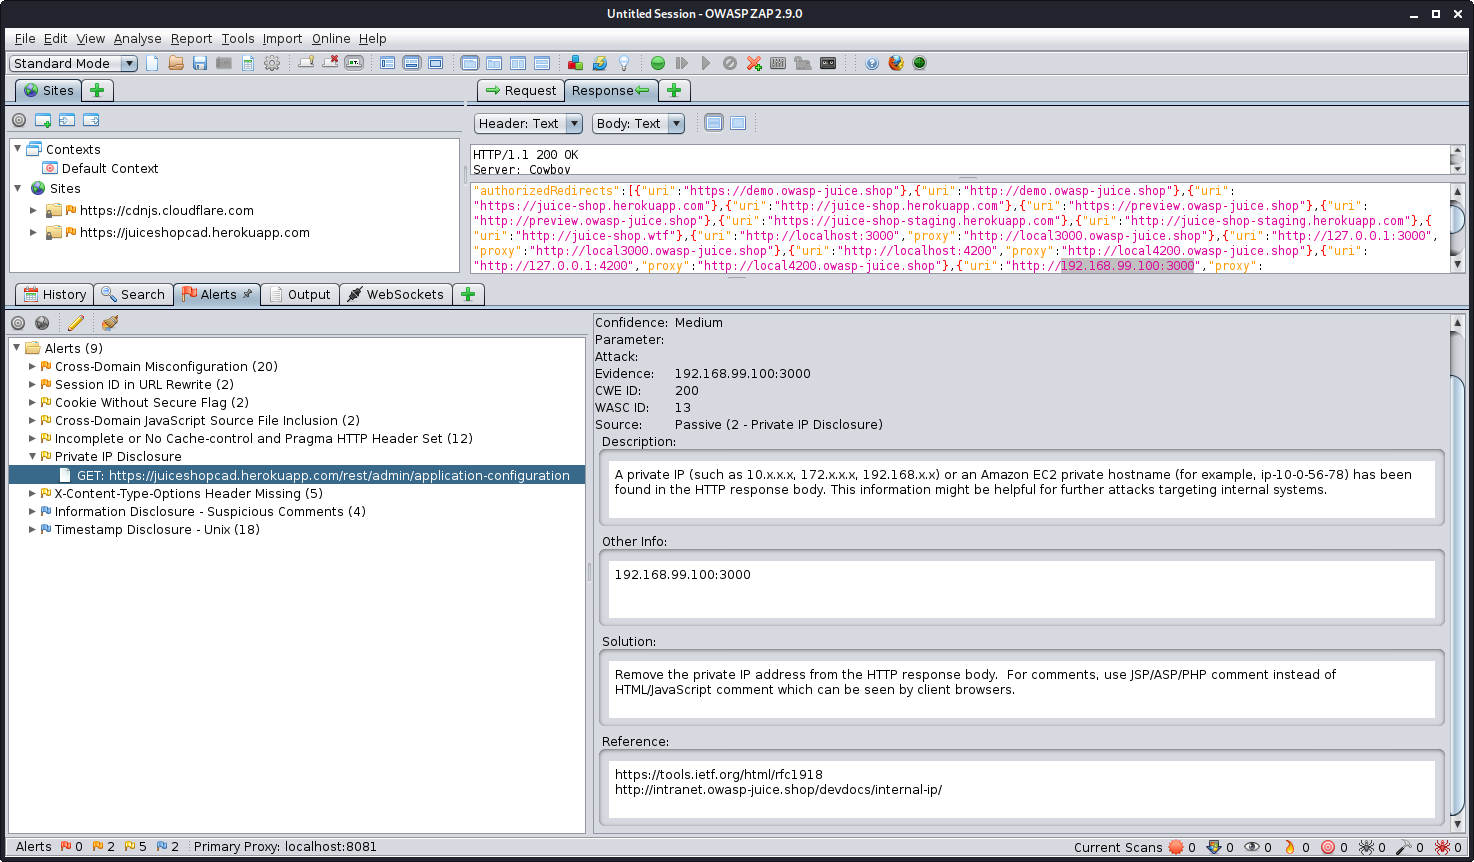
Task: Click the green Add break point icon
Action: click(658, 63)
